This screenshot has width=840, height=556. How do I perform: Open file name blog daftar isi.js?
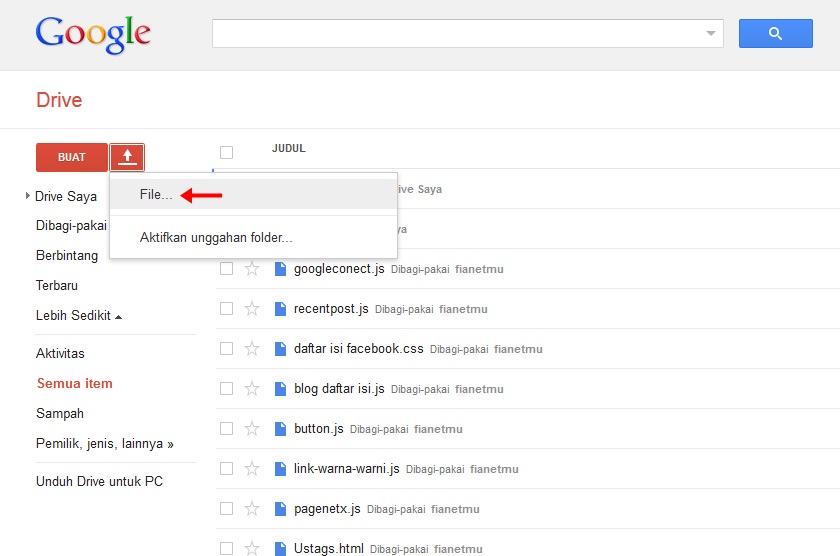(339, 389)
